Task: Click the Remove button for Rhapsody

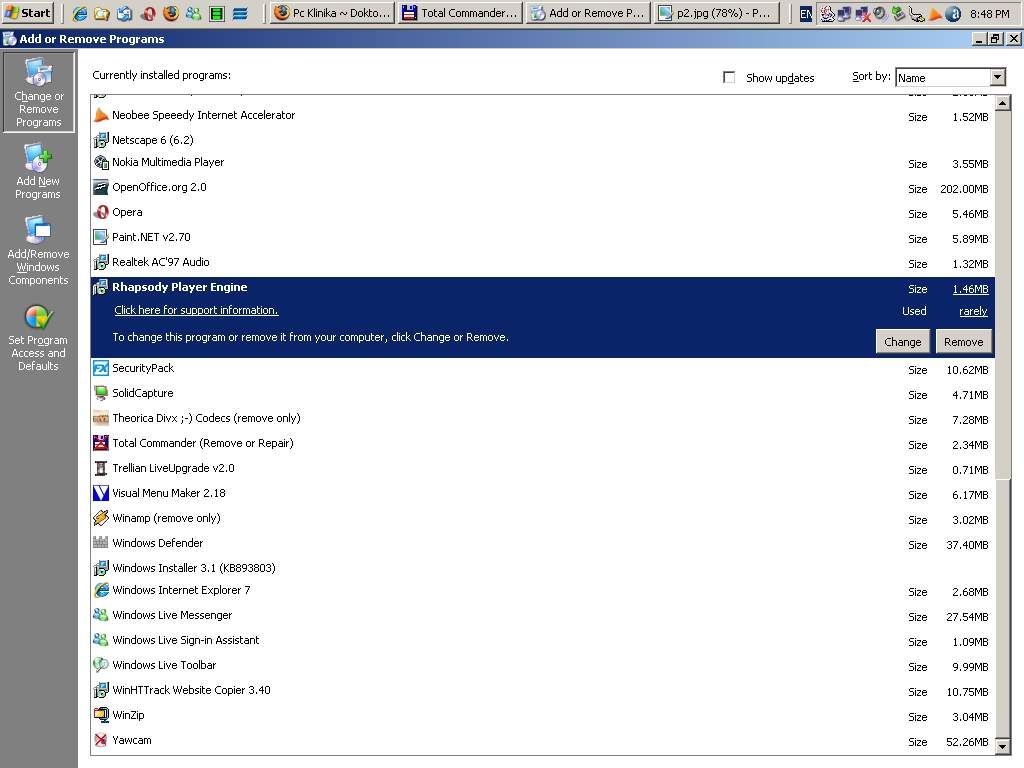Action: [x=963, y=342]
